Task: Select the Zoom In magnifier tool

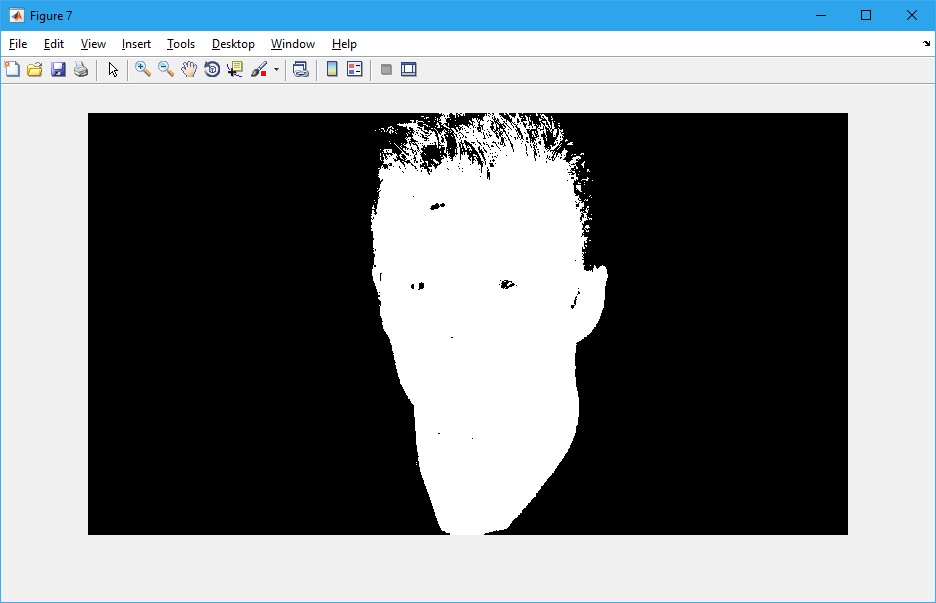Action: 143,69
